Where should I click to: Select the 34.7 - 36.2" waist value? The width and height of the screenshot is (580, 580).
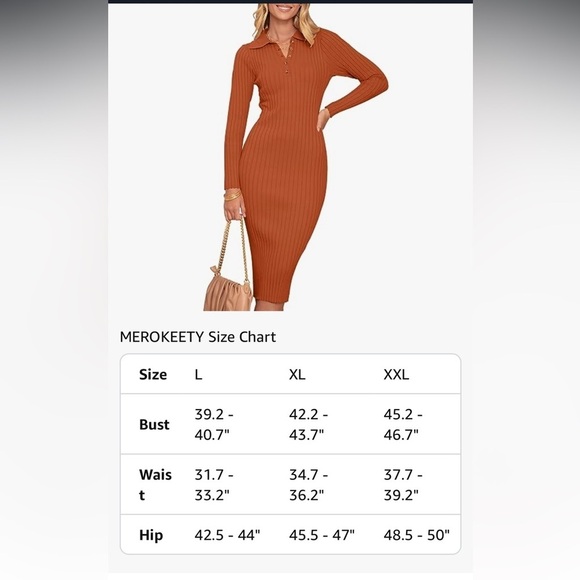tap(308, 485)
